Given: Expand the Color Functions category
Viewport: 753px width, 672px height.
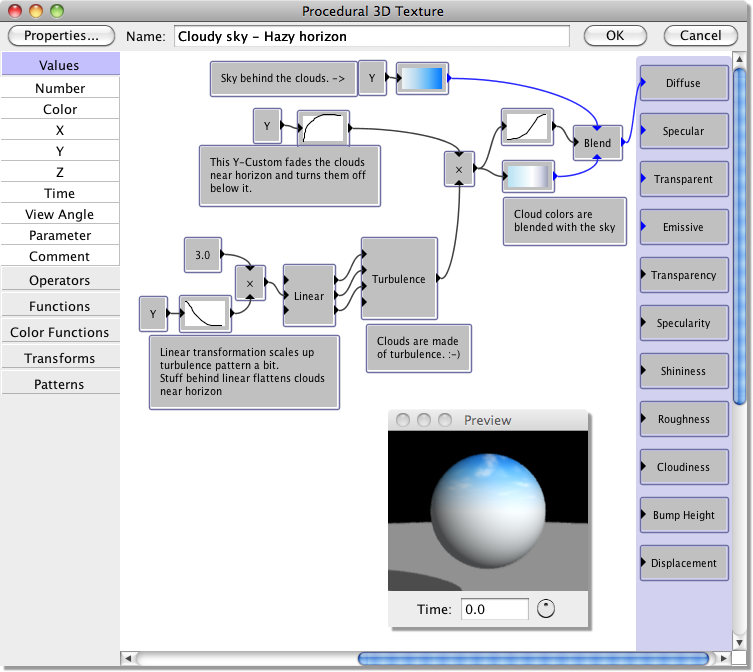Looking at the screenshot, I should (x=60, y=333).
